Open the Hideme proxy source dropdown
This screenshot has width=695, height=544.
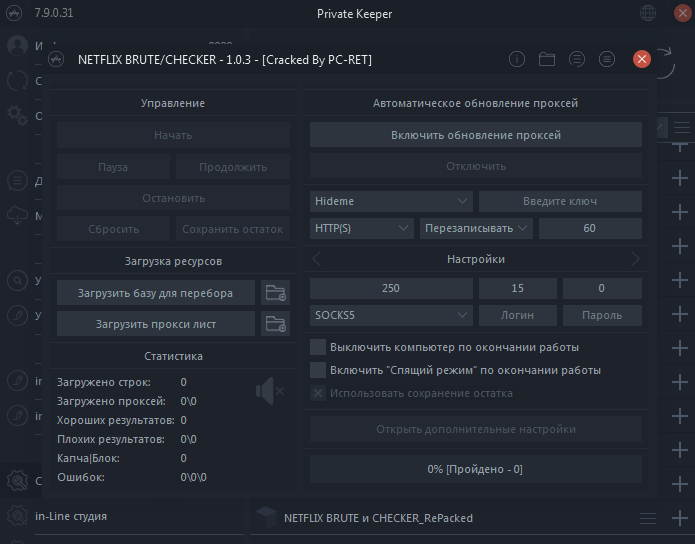coord(391,201)
